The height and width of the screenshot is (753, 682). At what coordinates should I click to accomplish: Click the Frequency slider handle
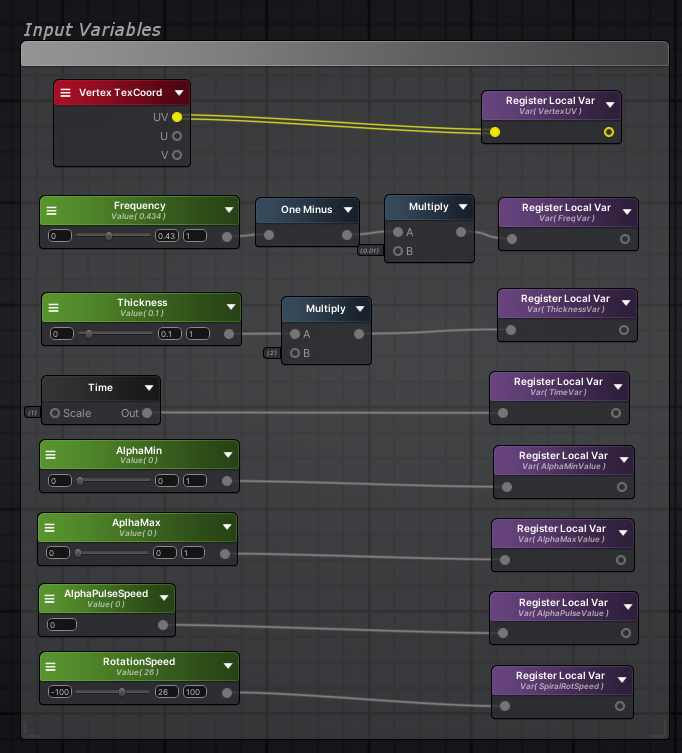pyautogui.click(x=109, y=236)
